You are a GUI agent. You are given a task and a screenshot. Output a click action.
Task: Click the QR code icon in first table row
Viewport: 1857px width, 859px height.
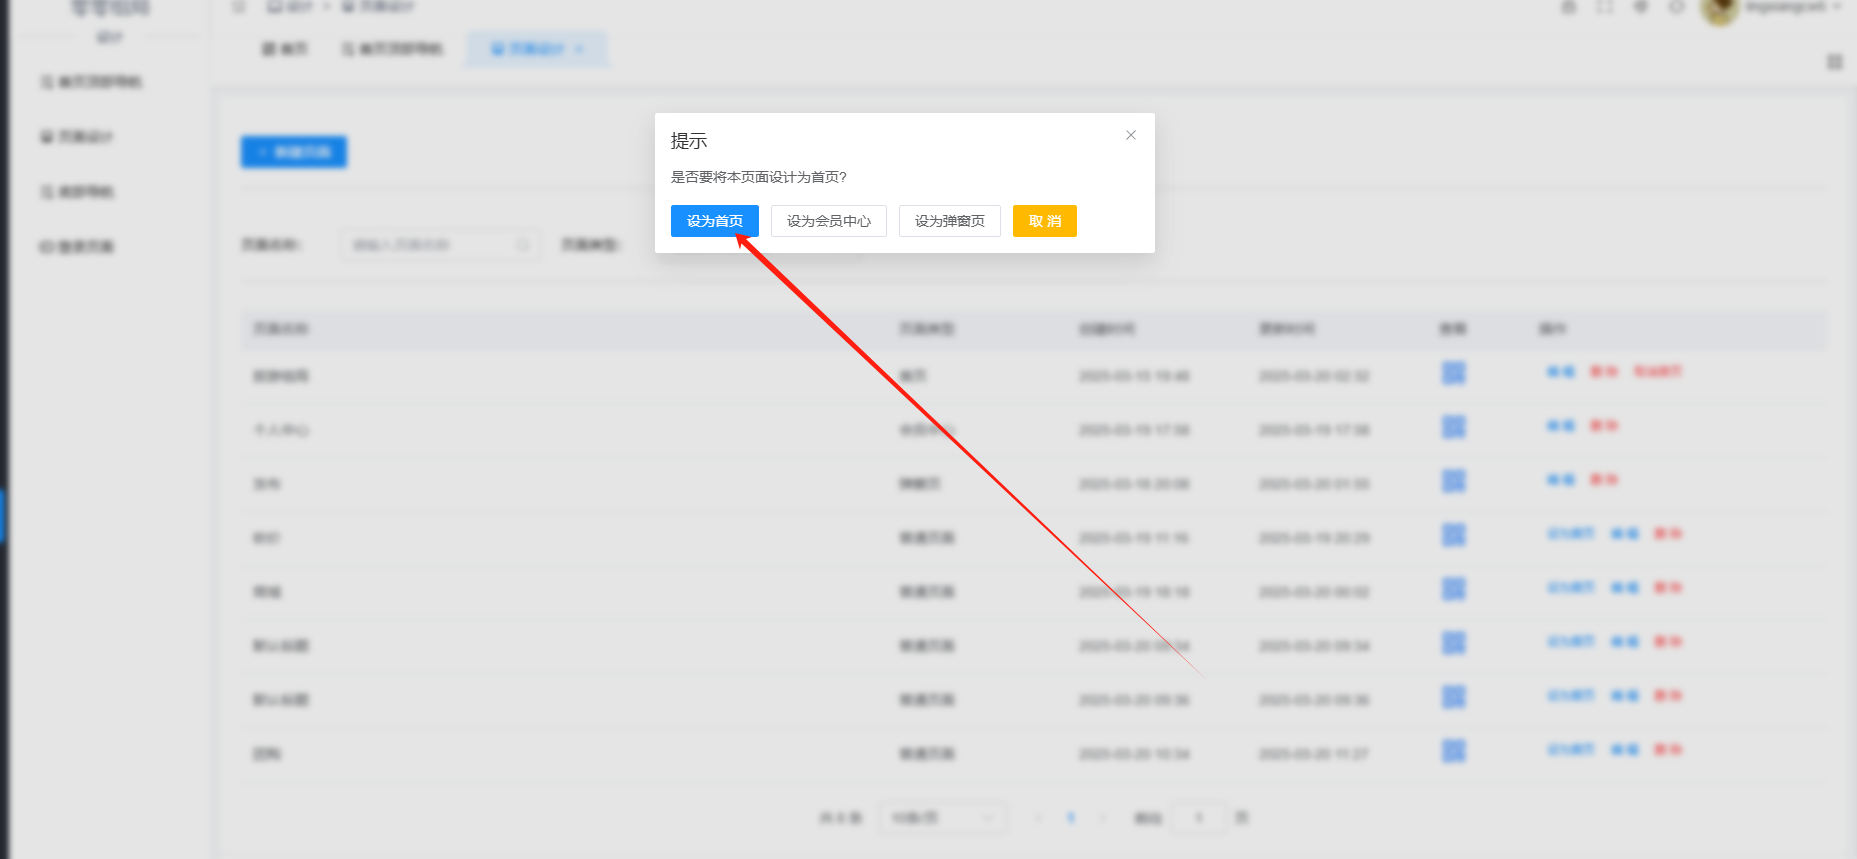point(1453,373)
